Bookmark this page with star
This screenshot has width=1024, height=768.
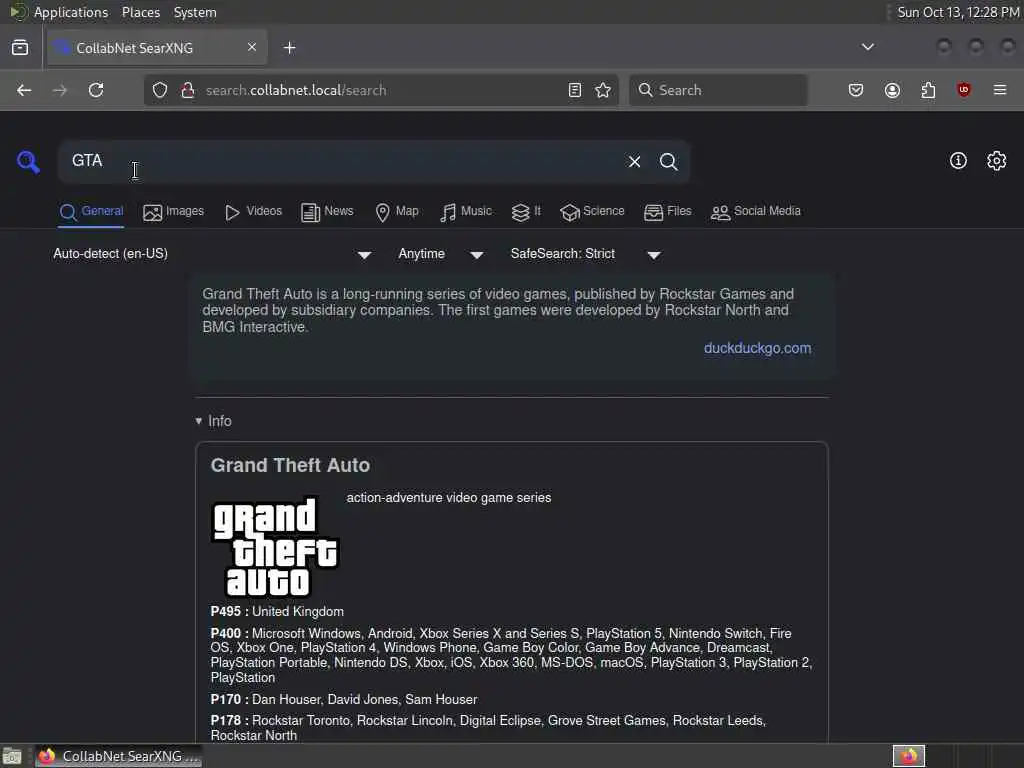pyautogui.click(x=603, y=90)
